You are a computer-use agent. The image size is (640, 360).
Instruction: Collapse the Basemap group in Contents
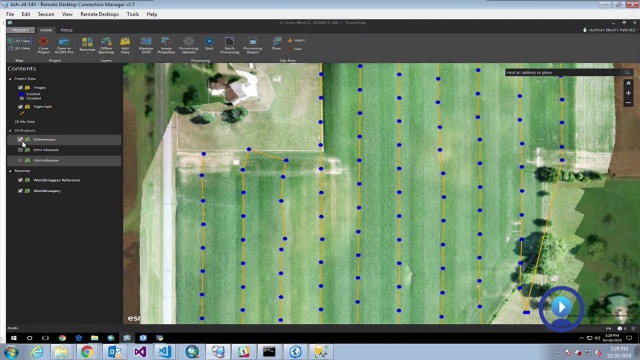[x=10, y=171]
